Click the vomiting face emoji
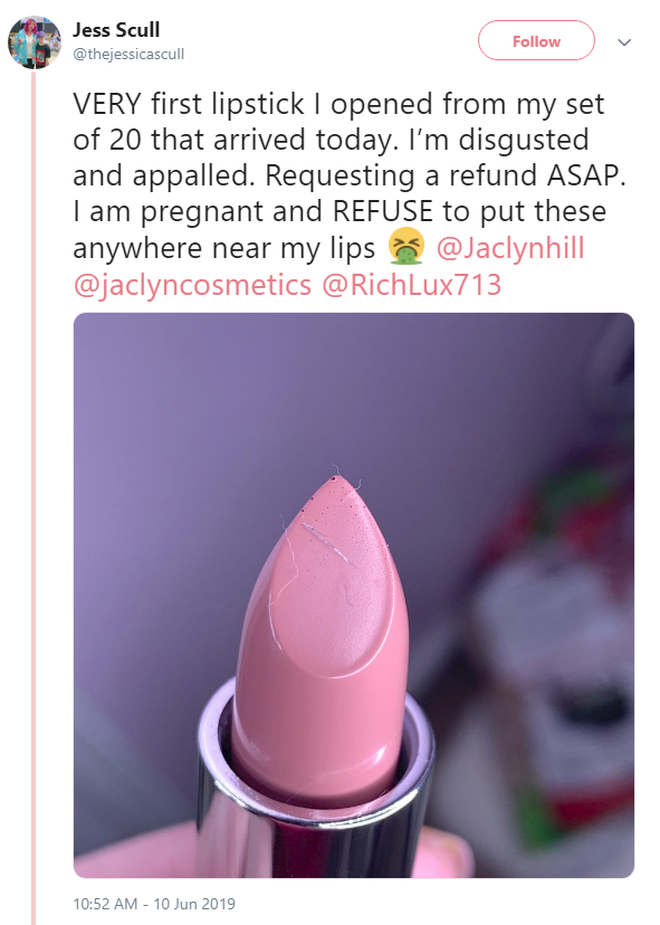The width and height of the screenshot is (660, 925). [406, 245]
